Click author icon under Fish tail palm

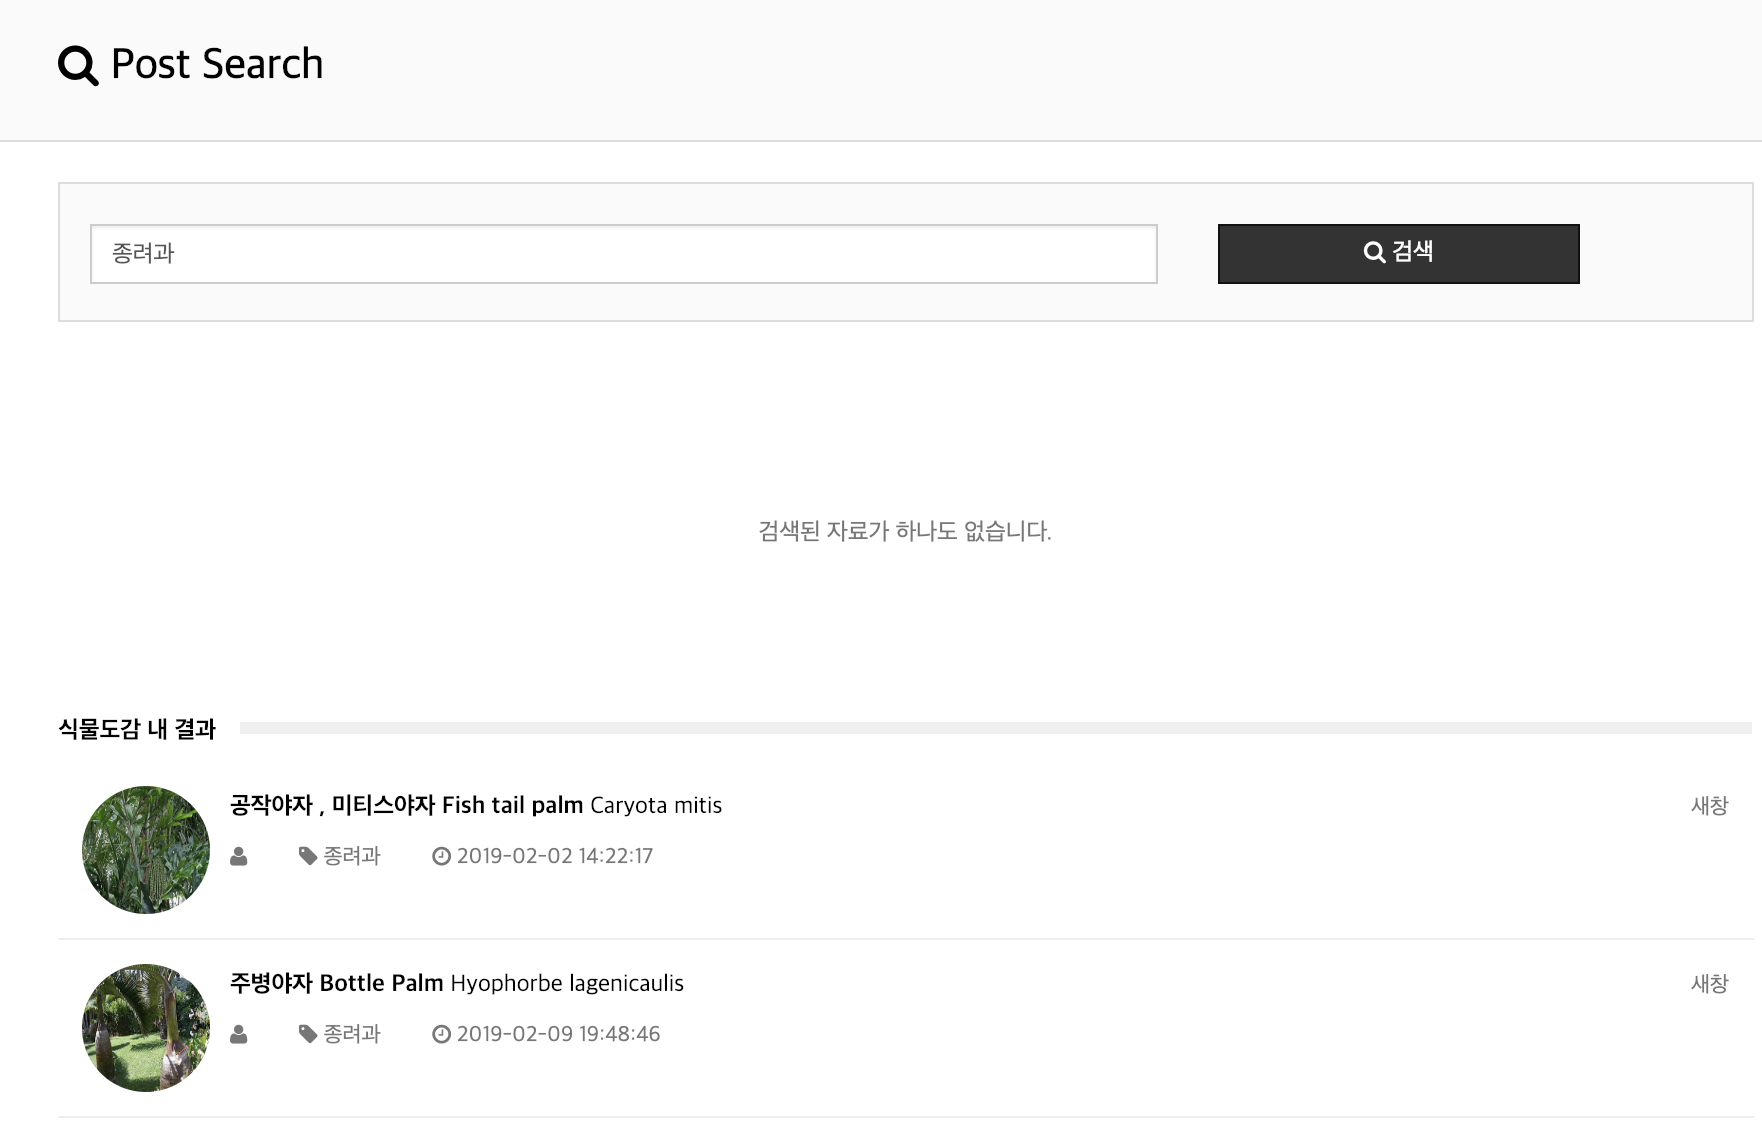(239, 857)
